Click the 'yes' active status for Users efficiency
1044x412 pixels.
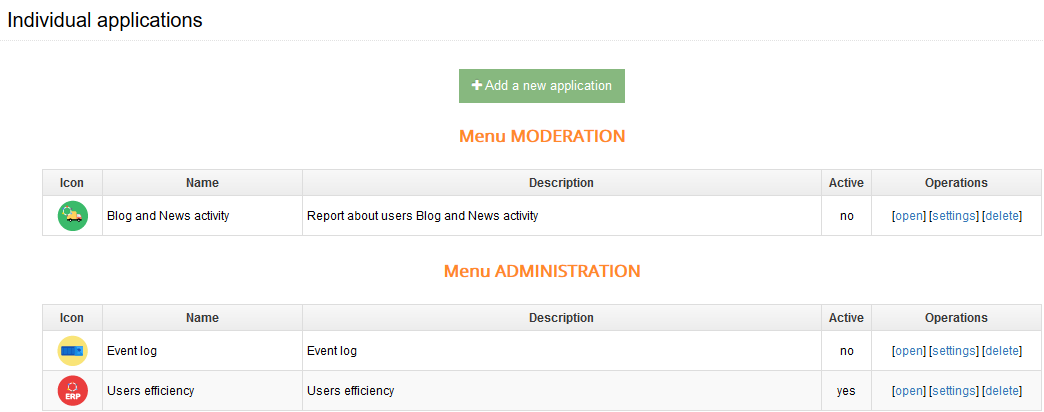[846, 391]
